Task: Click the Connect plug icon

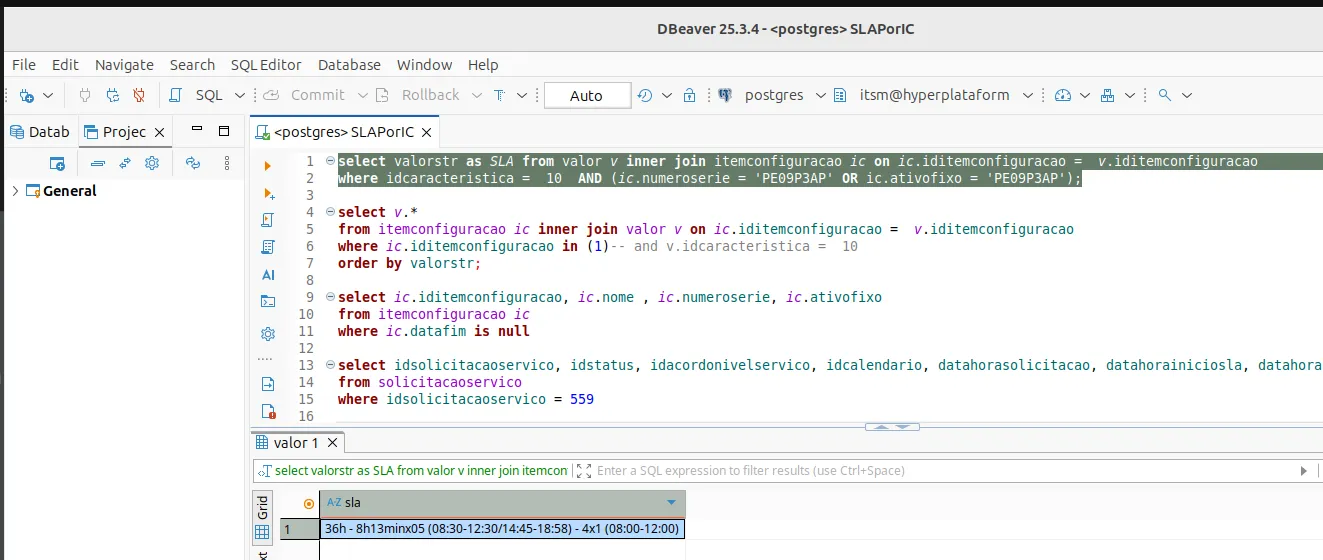Action: click(85, 95)
